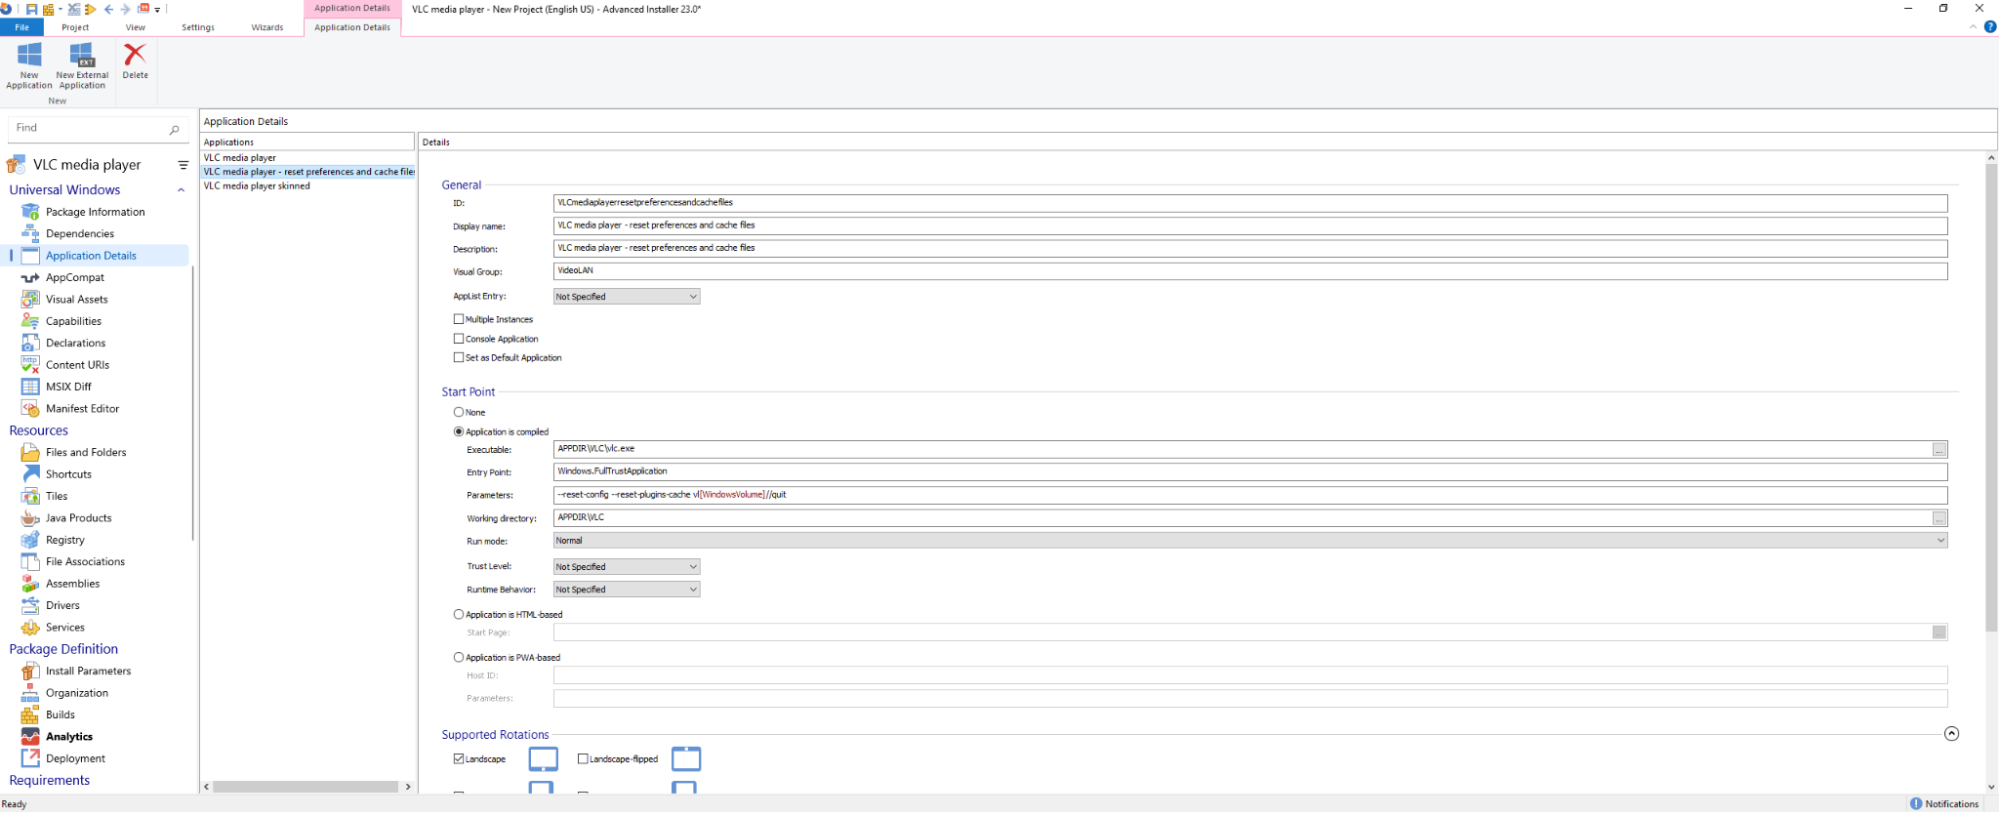Click into the Parameters input field
This screenshot has height=813, width=1999.
pyautogui.click(x=1250, y=495)
